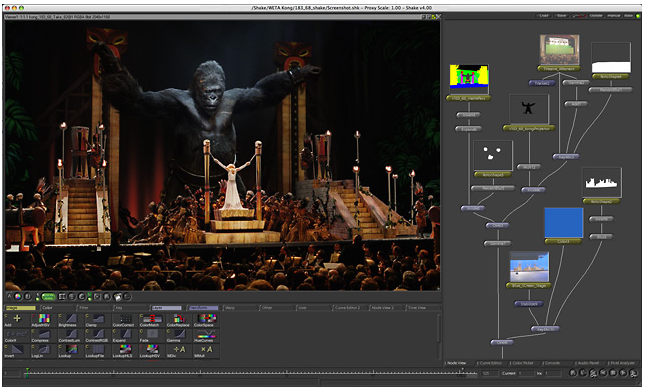The image size is (646, 391).
Task: Open the Curve Editor tab
Action: [492, 363]
